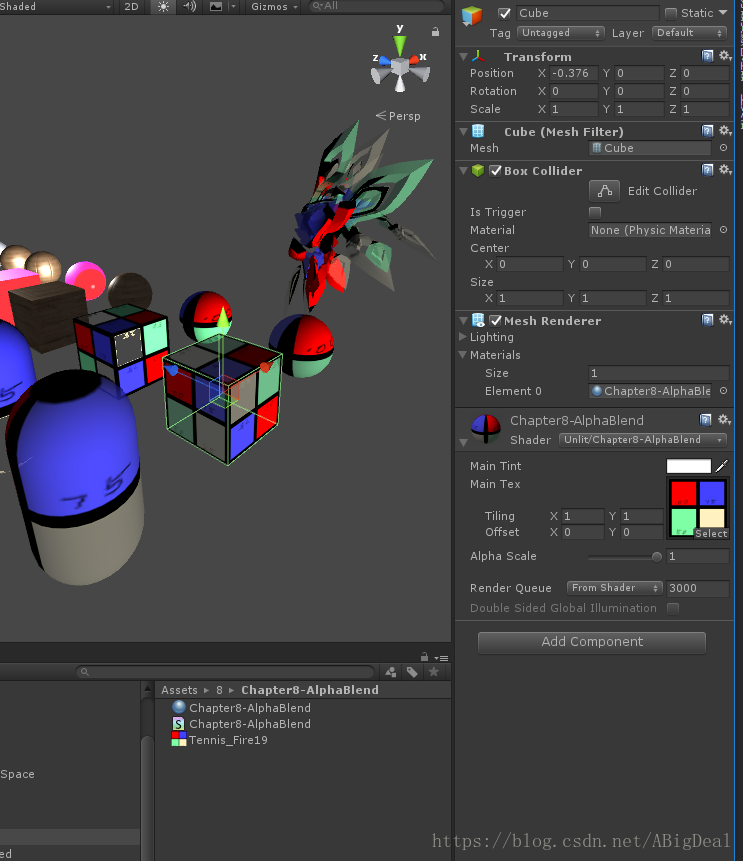The image size is (743, 861).
Task: Click the Project panel search field
Action: pyautogui.click(x=225, y=672)
